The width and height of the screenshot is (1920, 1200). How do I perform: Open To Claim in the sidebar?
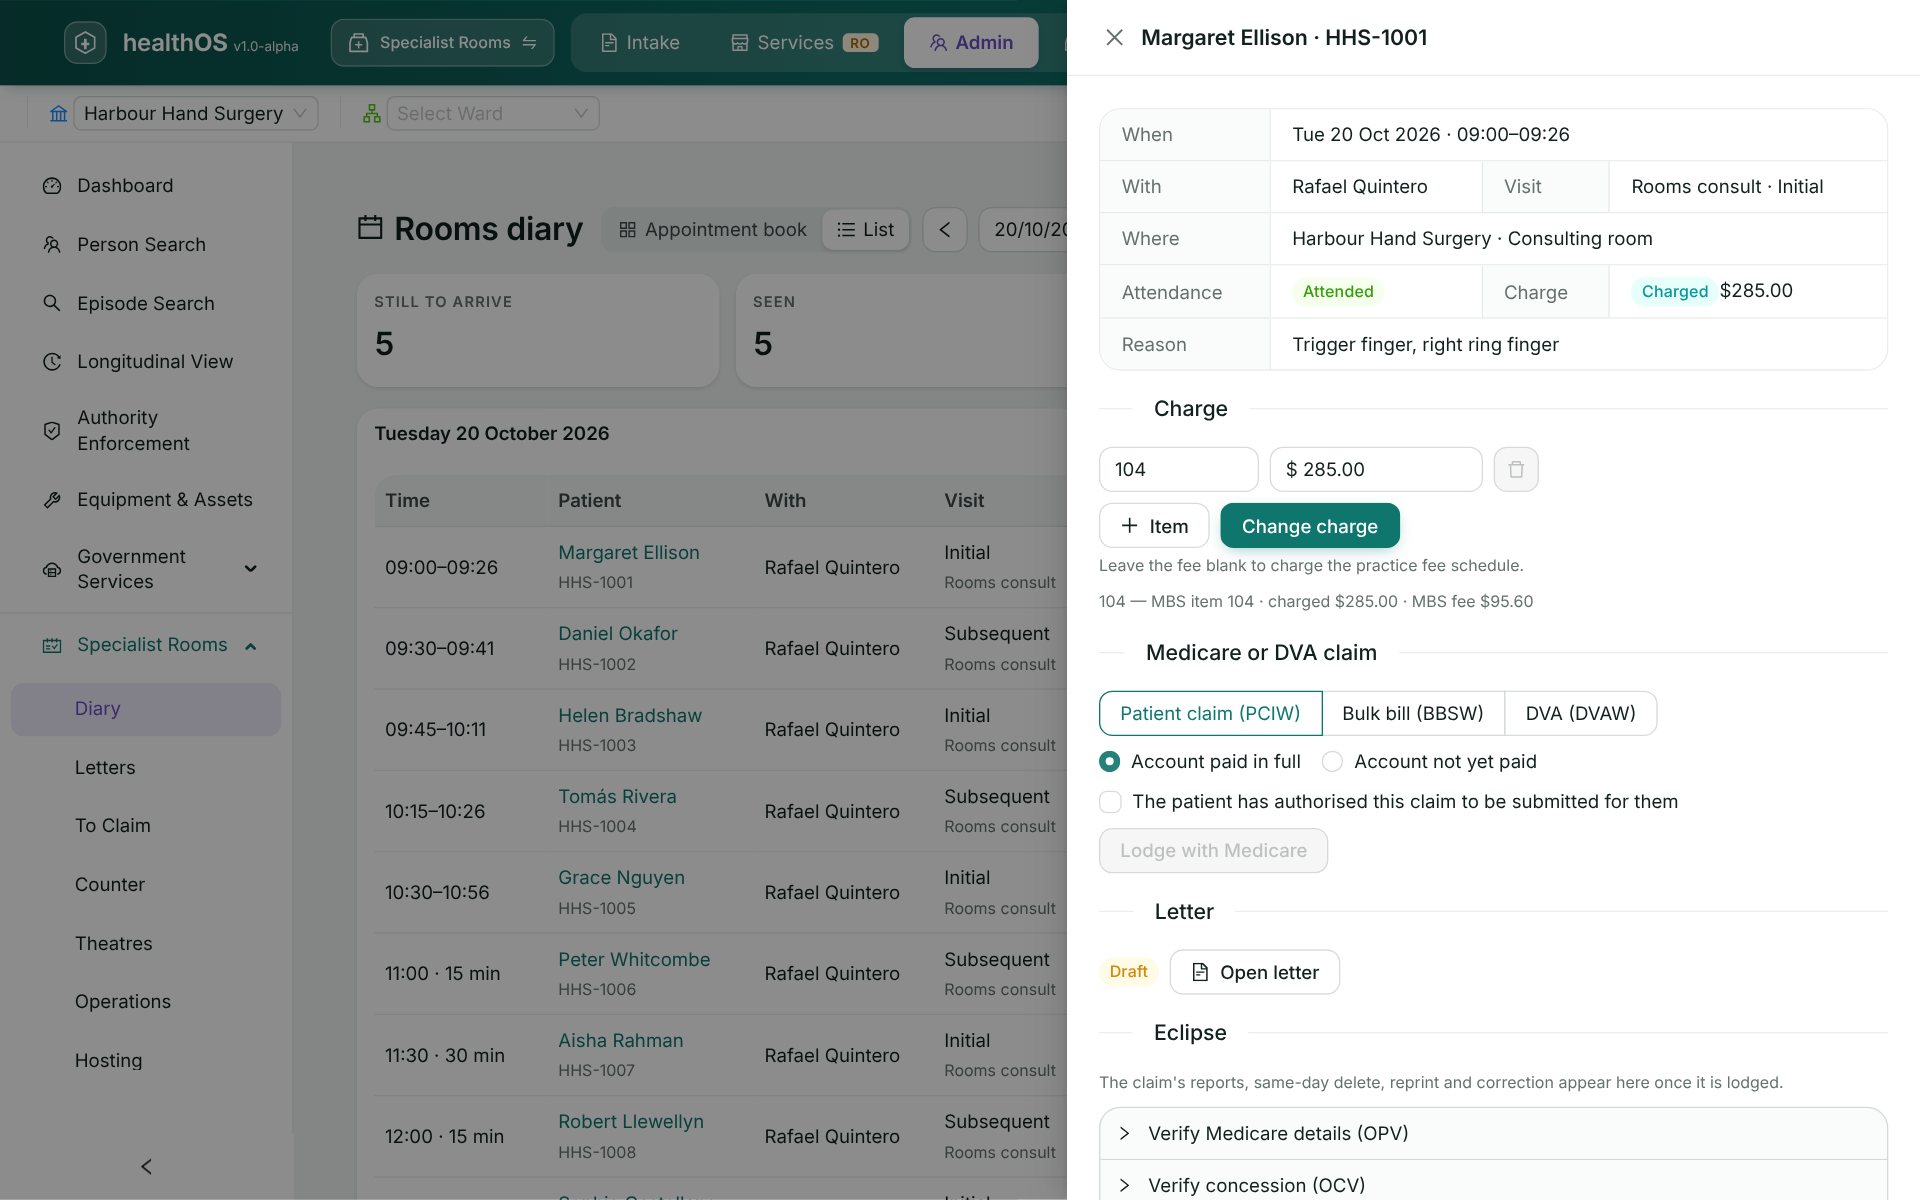coord(146,826)
